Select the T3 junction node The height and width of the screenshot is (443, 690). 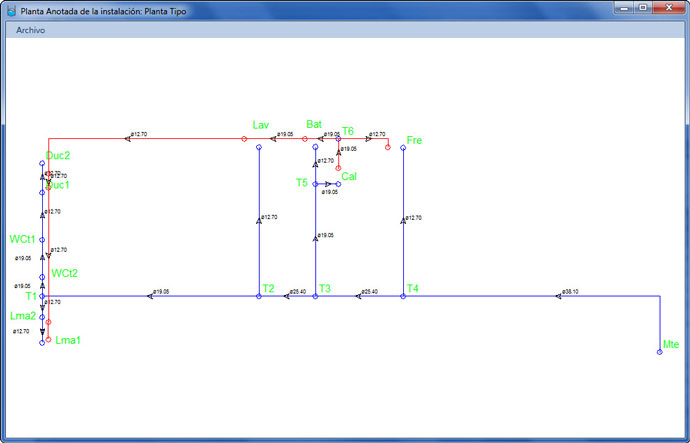coord(315,296)
